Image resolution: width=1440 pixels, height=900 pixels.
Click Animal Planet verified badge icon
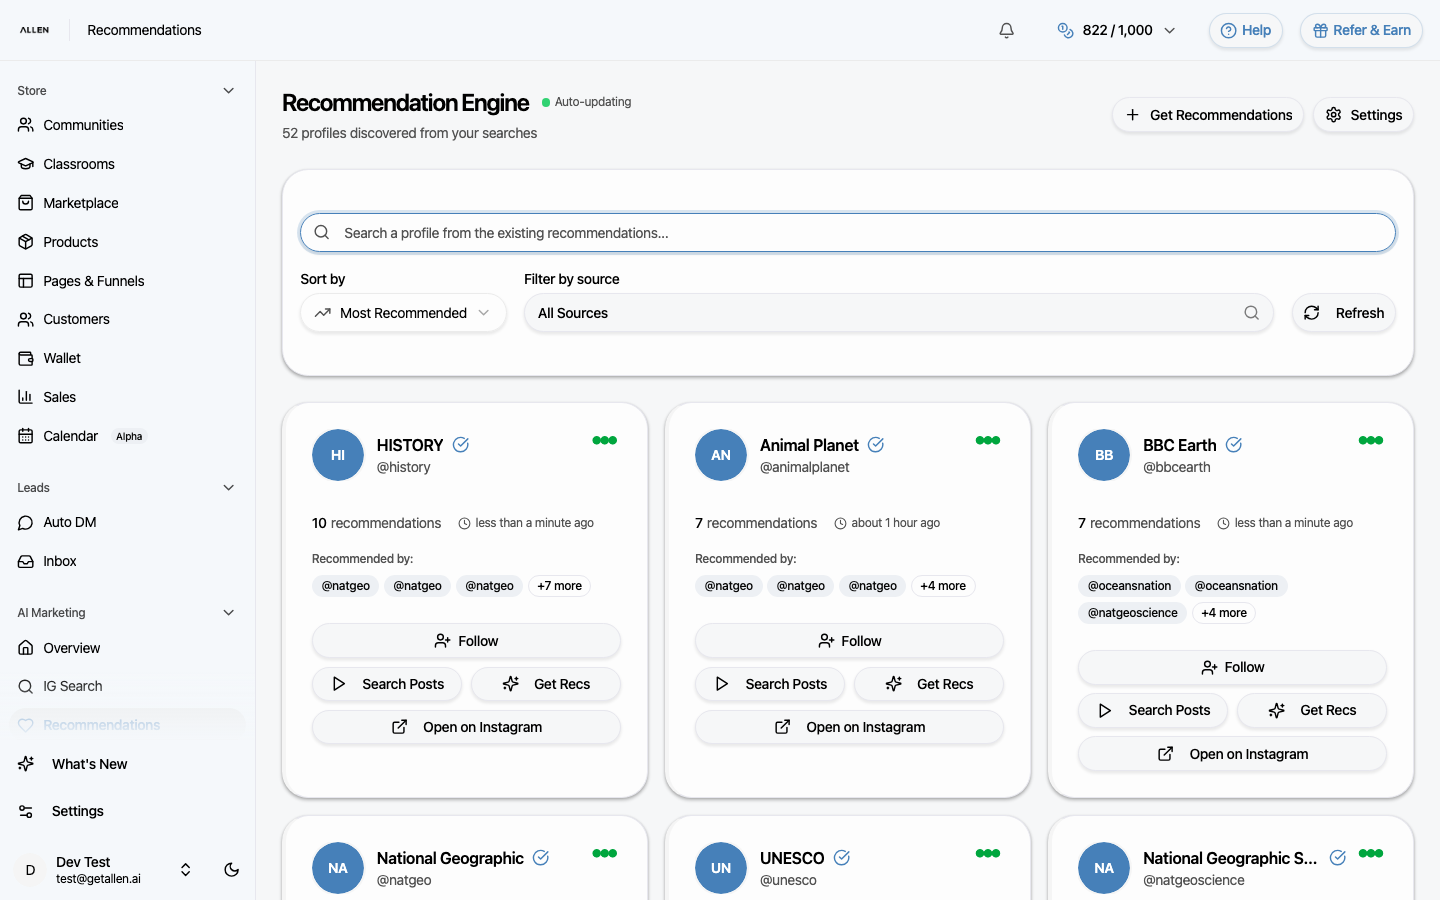[x=876, y=445]
